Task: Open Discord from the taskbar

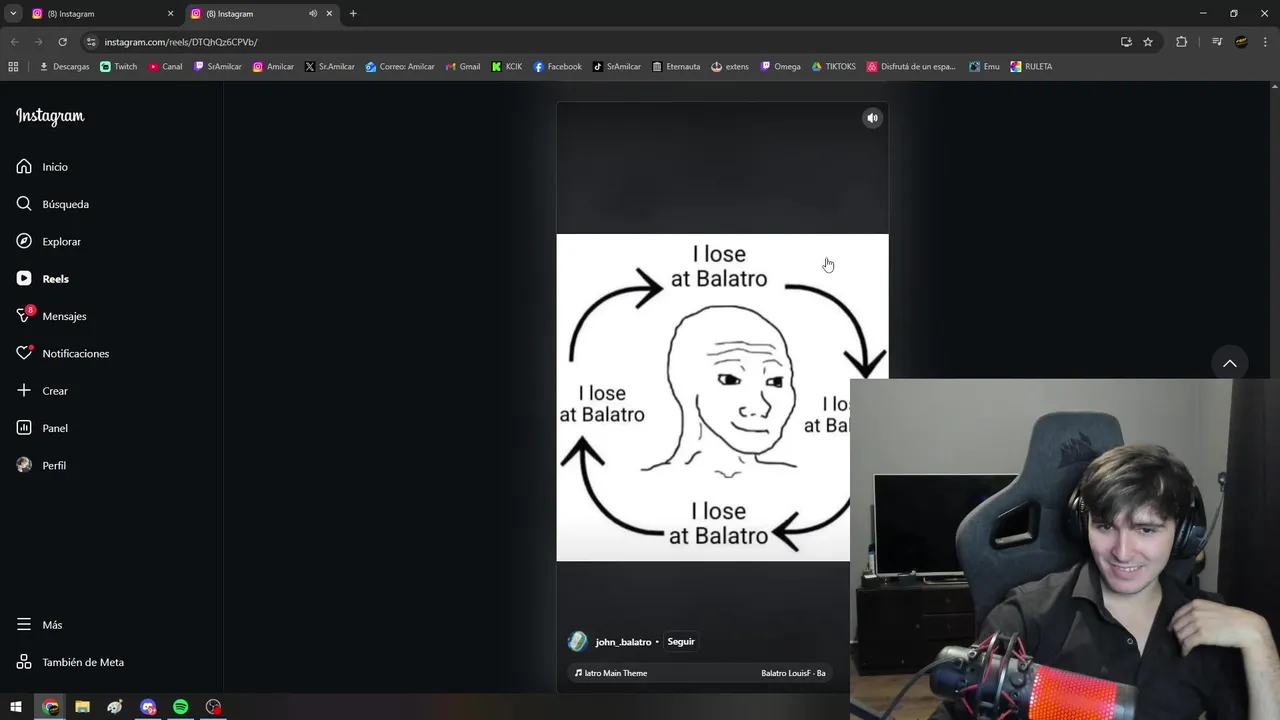Action: click(x=148, y=707)
